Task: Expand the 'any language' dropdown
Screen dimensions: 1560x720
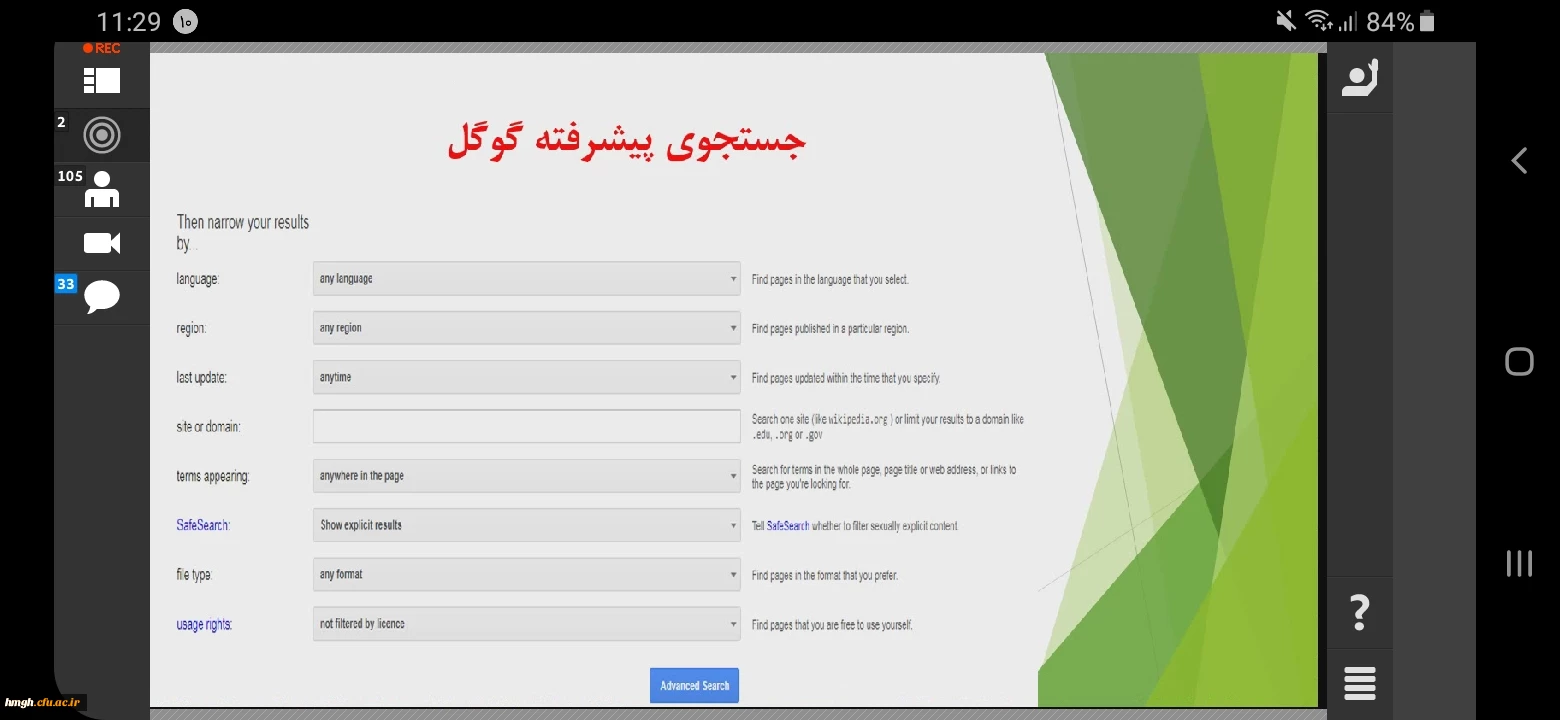Action: click(526, 279)
